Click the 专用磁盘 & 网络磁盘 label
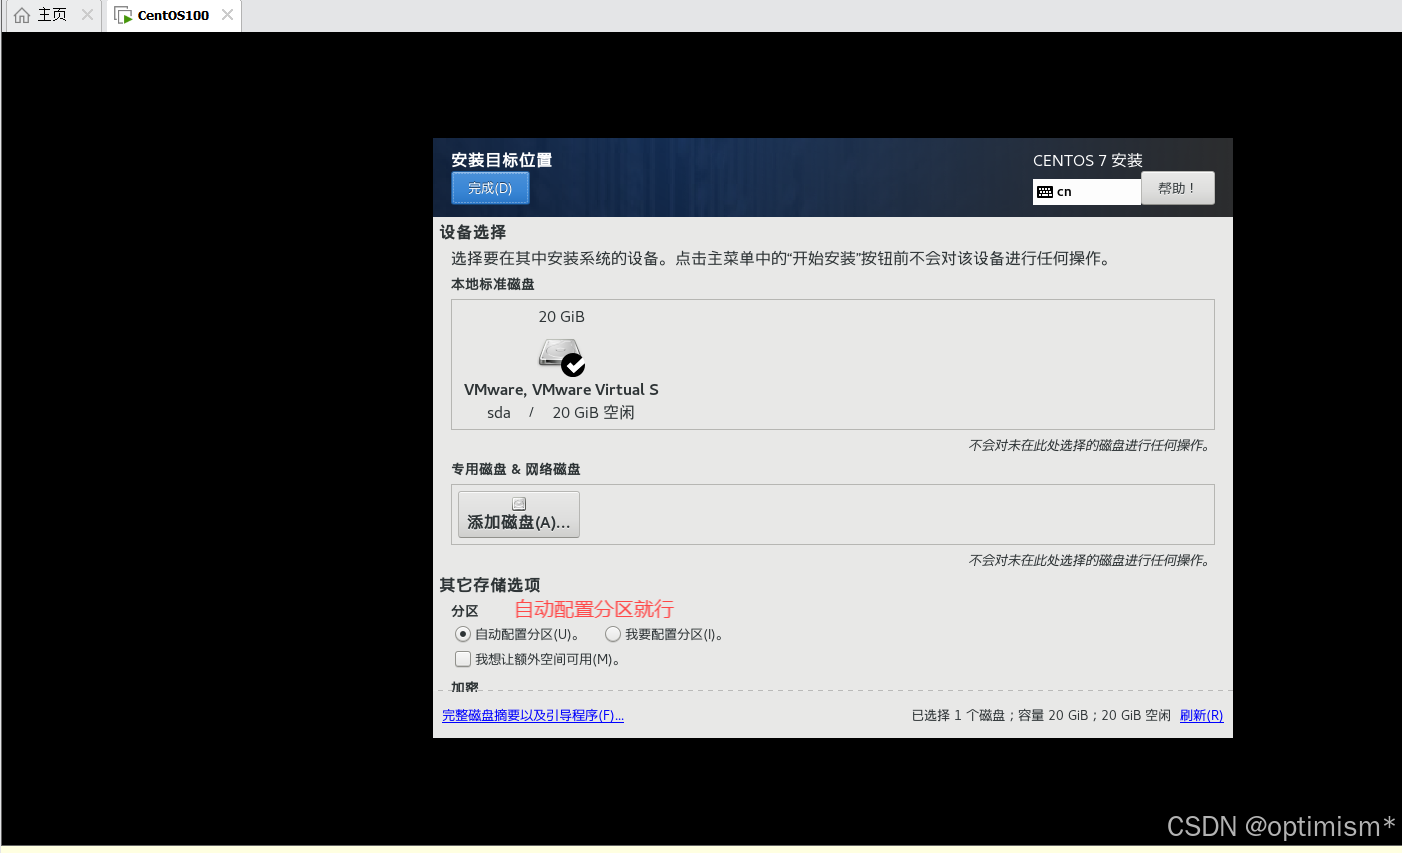 (516, 469)
